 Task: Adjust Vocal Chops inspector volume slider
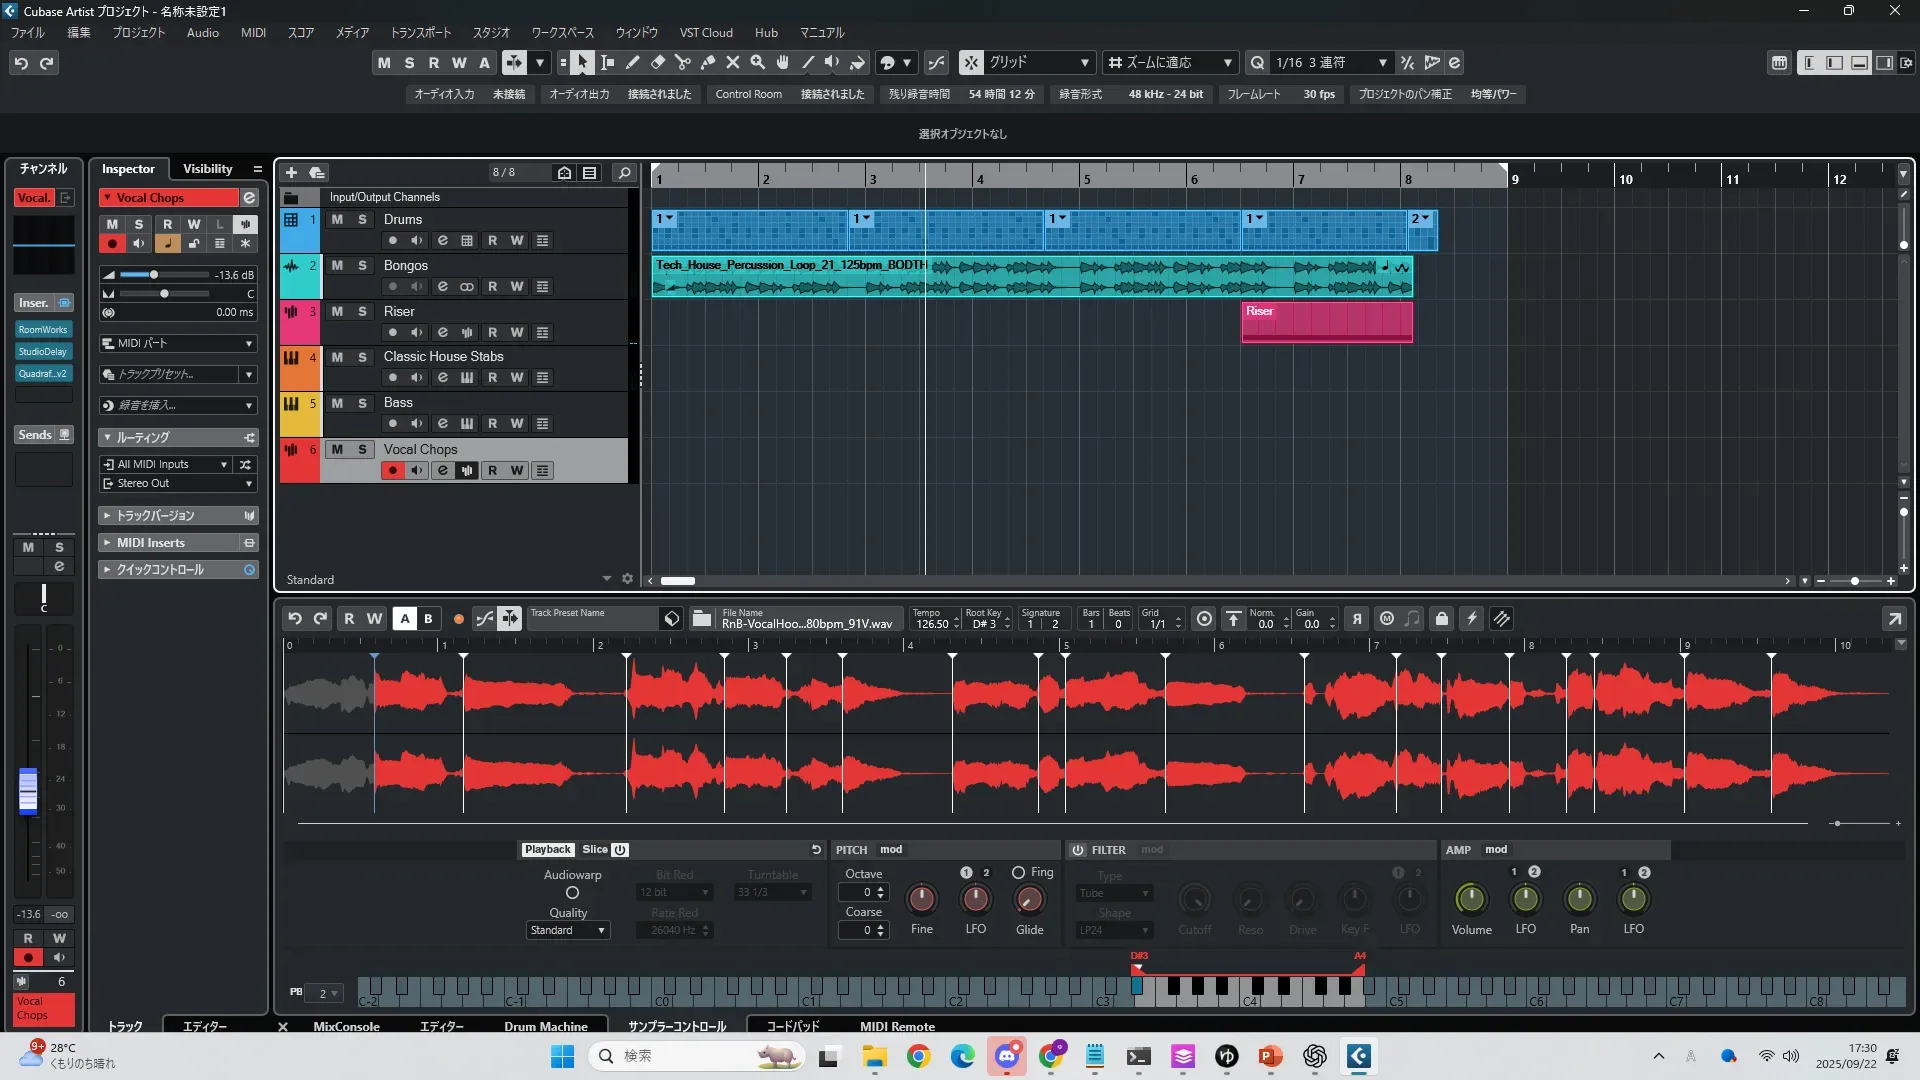pos(154,275)
